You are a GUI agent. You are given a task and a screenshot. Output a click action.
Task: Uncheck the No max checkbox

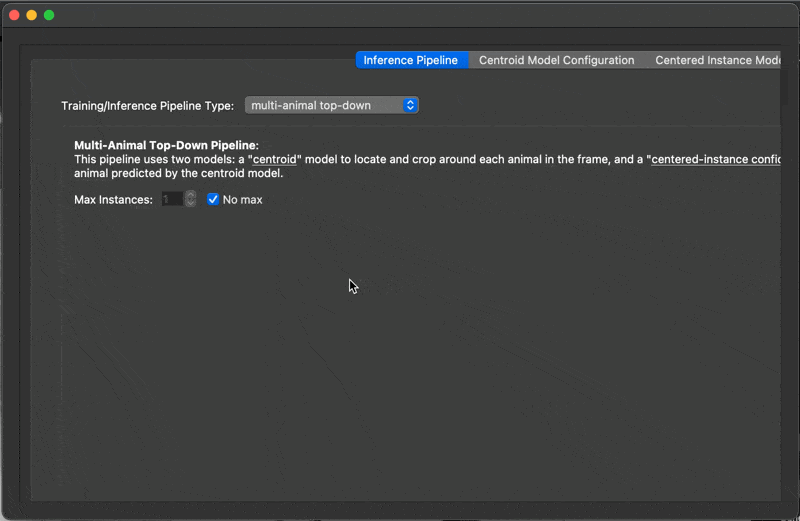[213, 200]
